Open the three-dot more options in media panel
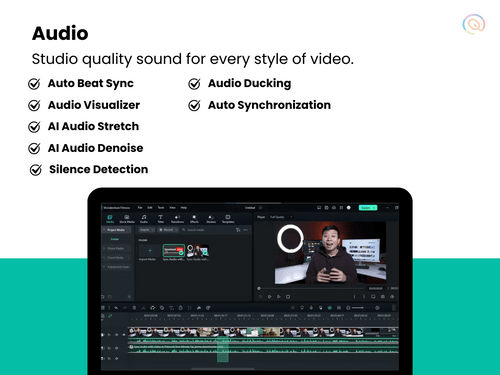500x375 pixels. click(246, 230)
